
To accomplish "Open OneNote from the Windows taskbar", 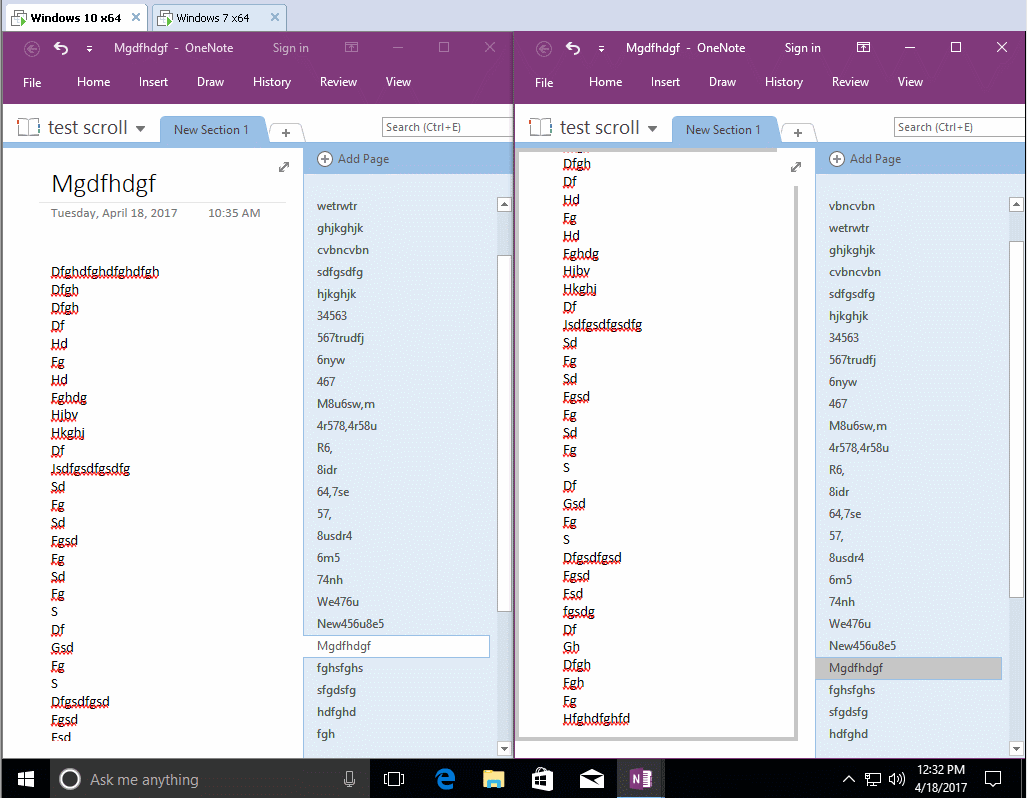I will click(x=638, y=777).
